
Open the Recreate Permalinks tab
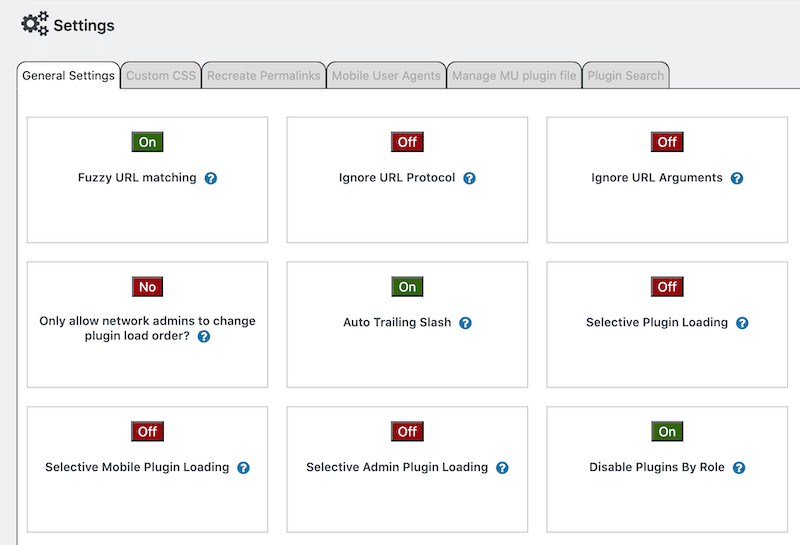click(x=264, y=76)
